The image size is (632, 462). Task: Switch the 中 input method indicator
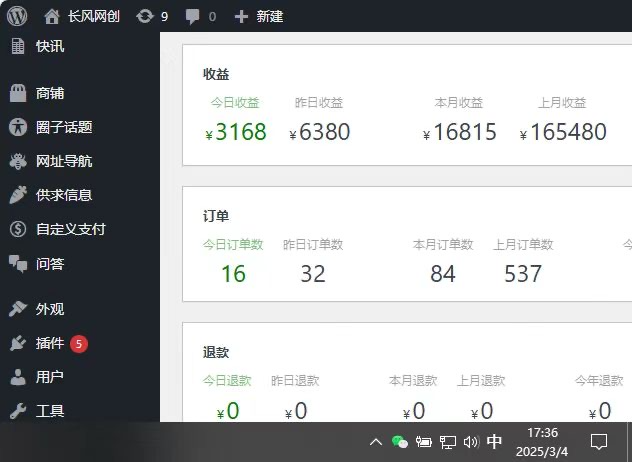(494, 441)
